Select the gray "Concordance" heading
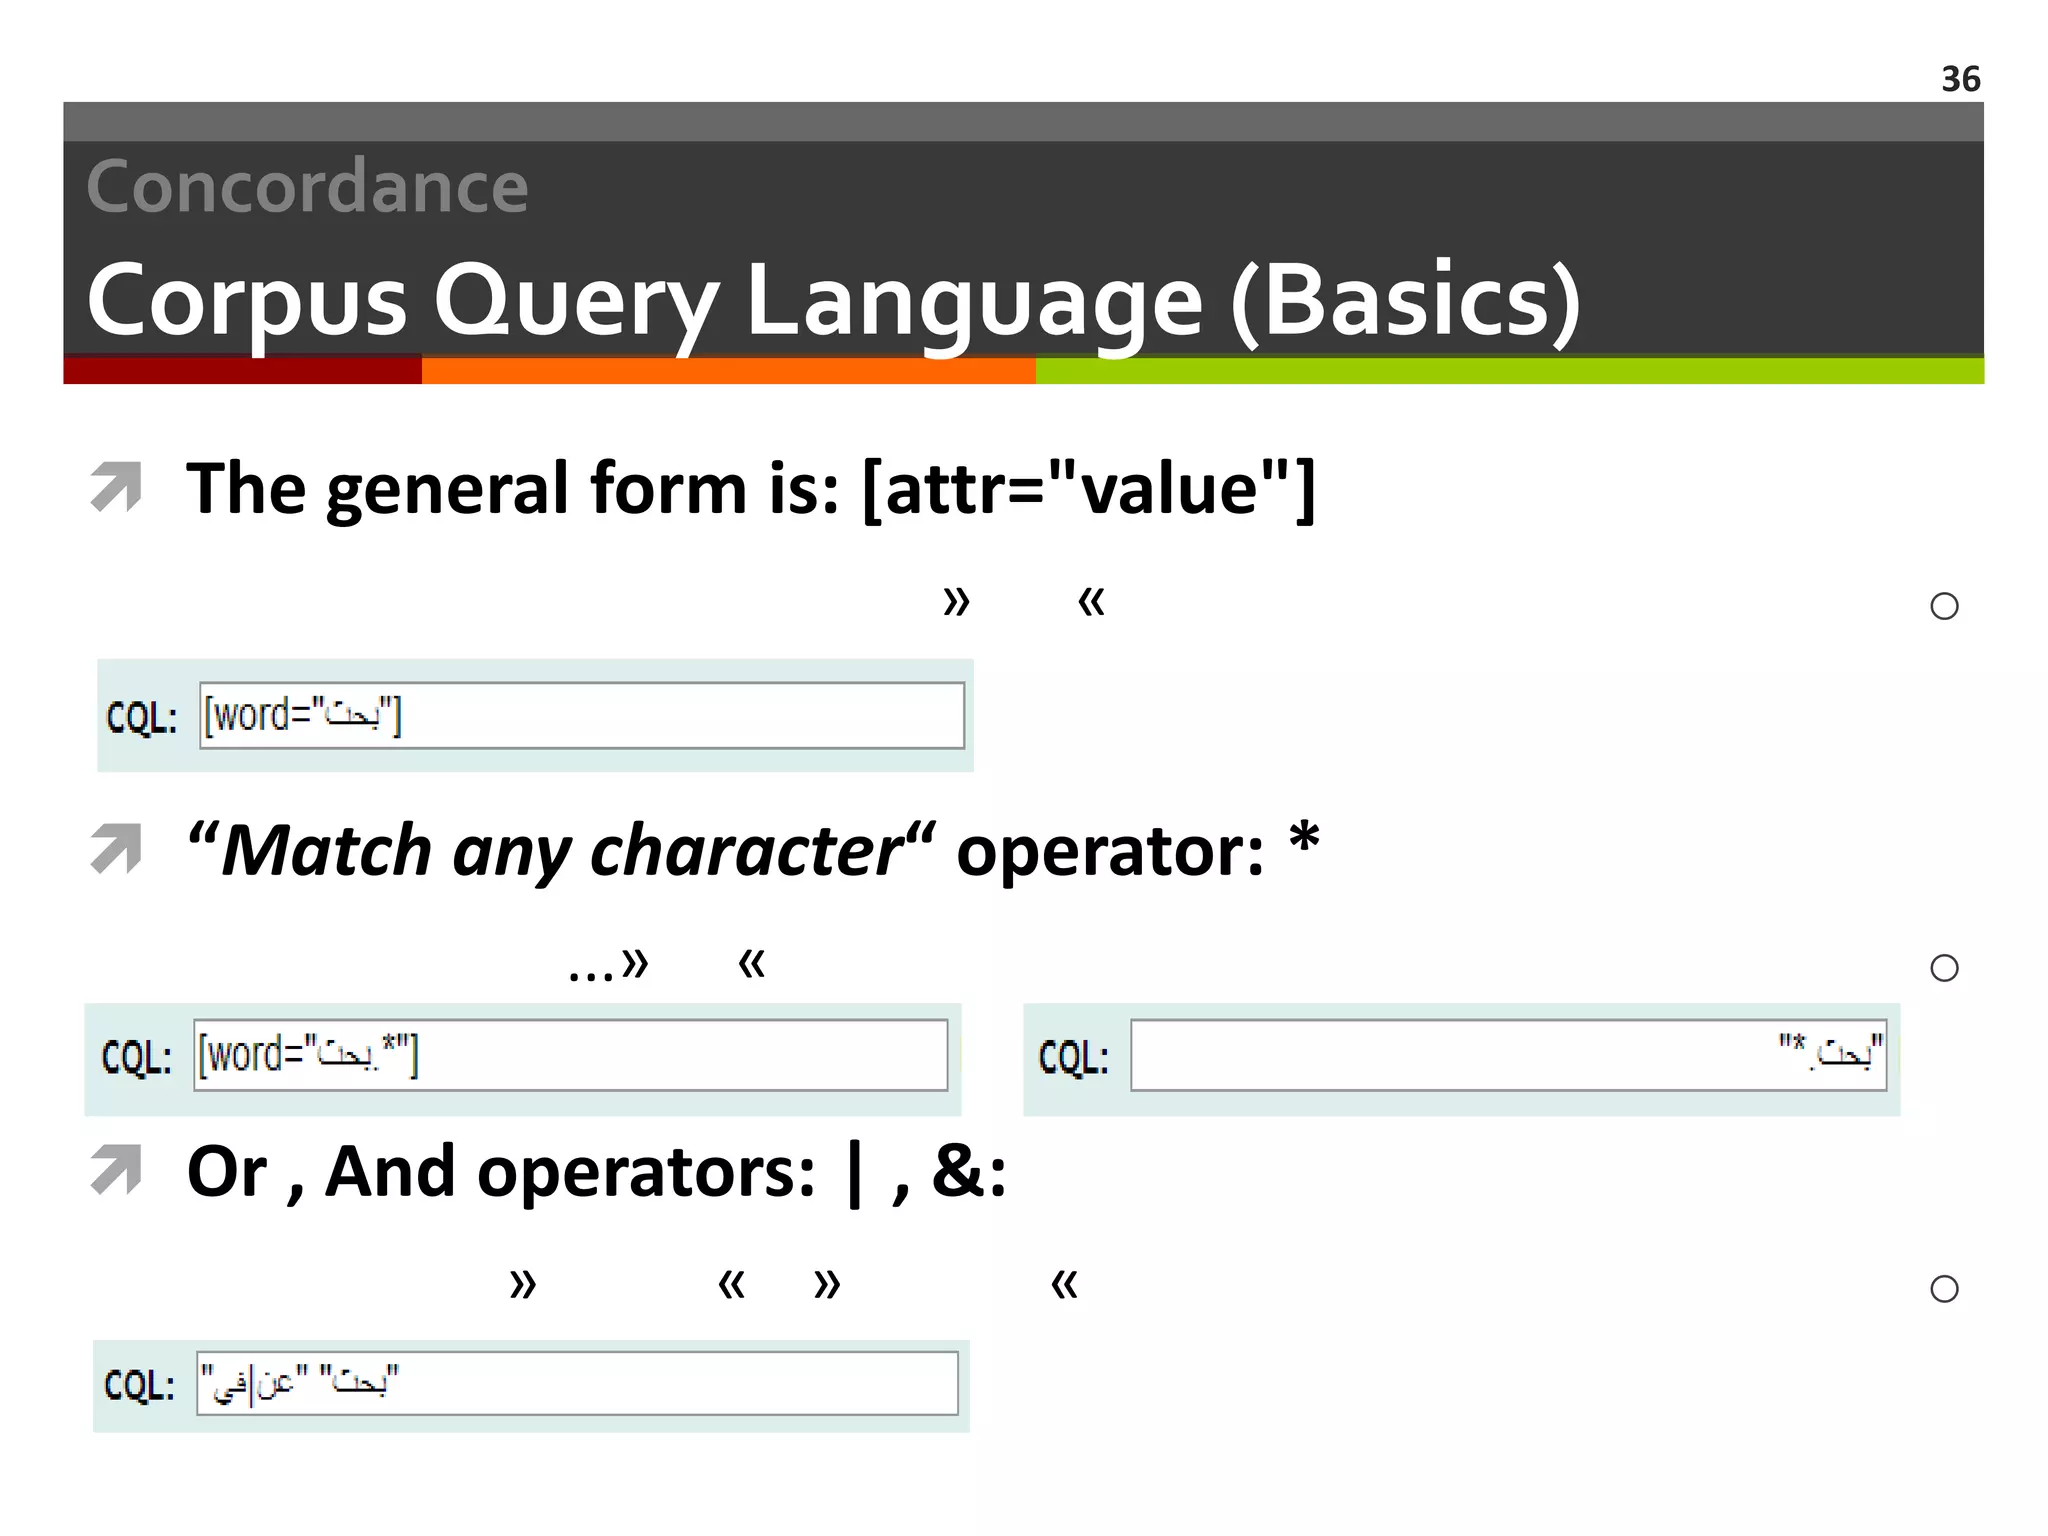This screenshot has height=1536, width=2048. [x=307, y=187]
